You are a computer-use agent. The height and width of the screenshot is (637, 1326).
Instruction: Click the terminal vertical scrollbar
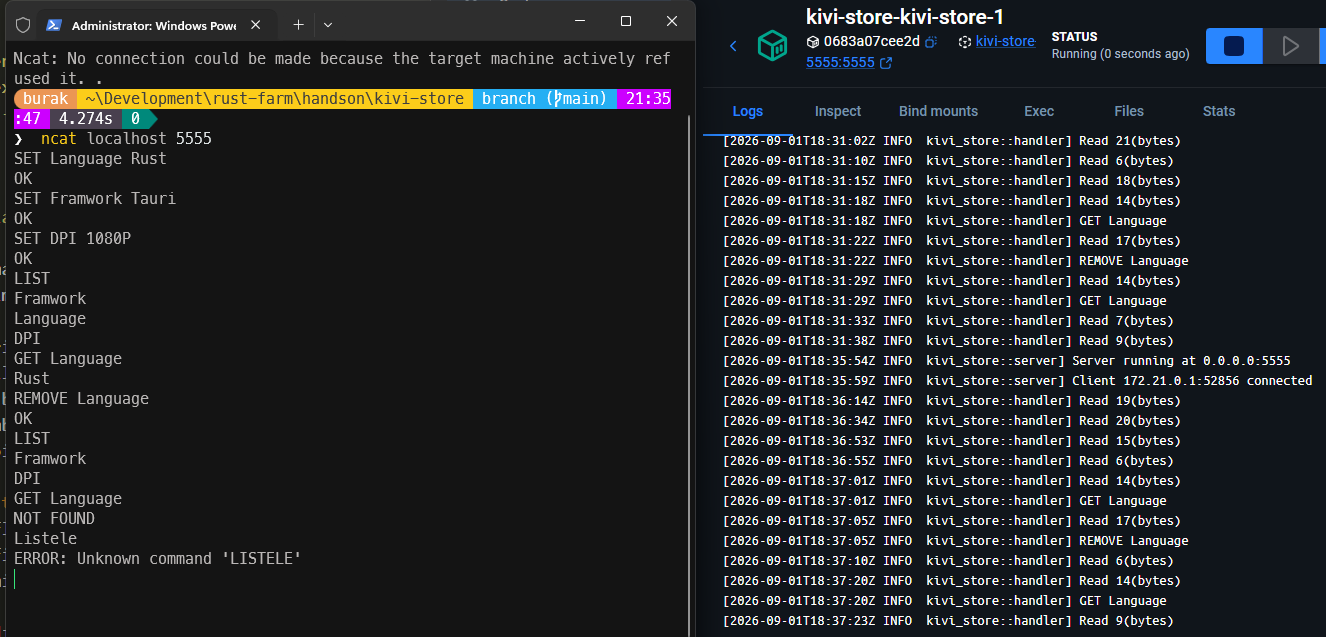[686, 340]
